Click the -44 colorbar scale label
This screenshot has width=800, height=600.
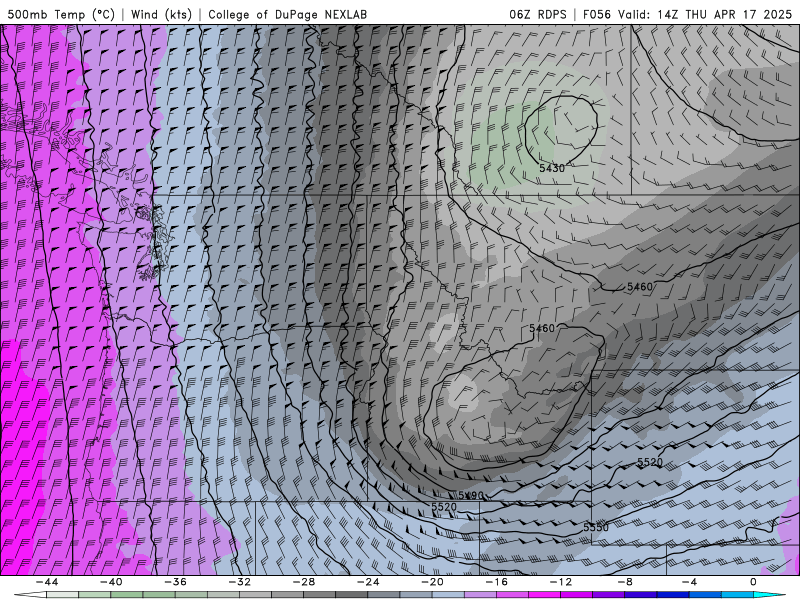(46, 582)
